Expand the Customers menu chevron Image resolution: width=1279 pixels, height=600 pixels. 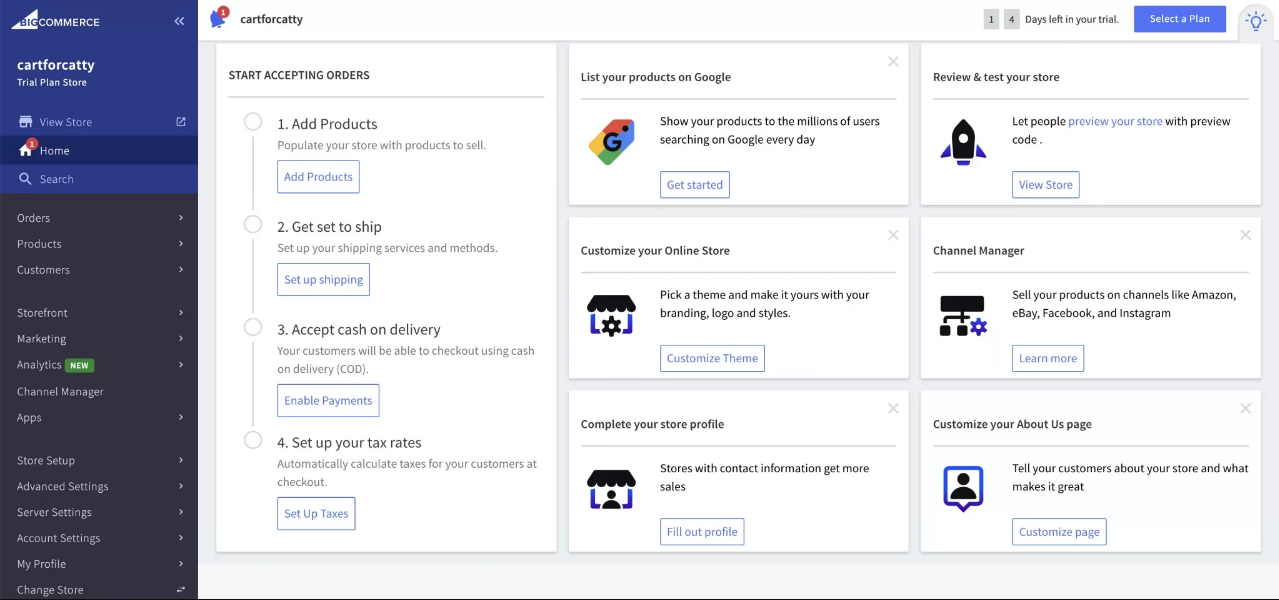pos(181,270)
